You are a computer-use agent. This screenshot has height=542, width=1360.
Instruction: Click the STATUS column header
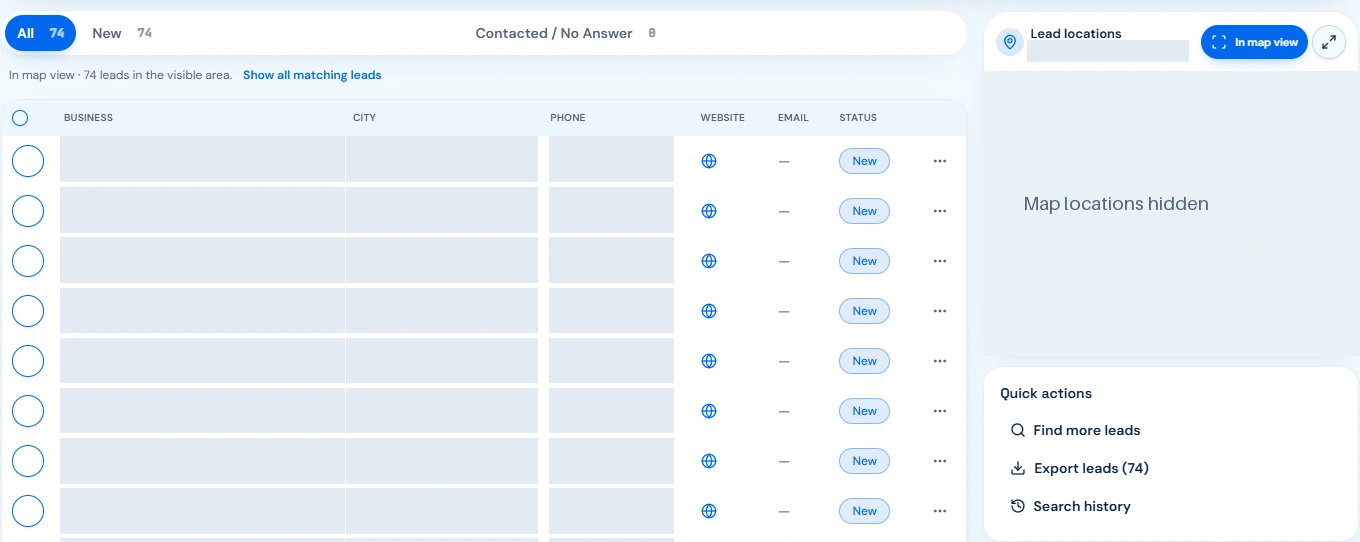858,118
